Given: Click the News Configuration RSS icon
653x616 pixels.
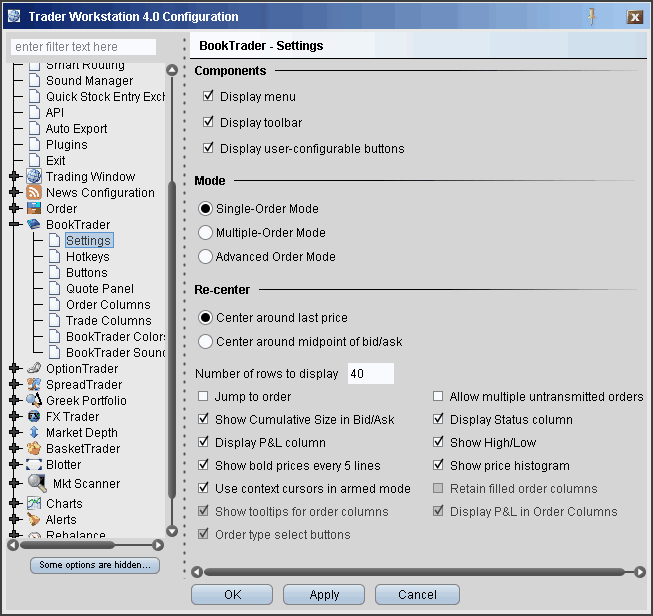Looking at the screenshot, I should [x=34, y=192].
